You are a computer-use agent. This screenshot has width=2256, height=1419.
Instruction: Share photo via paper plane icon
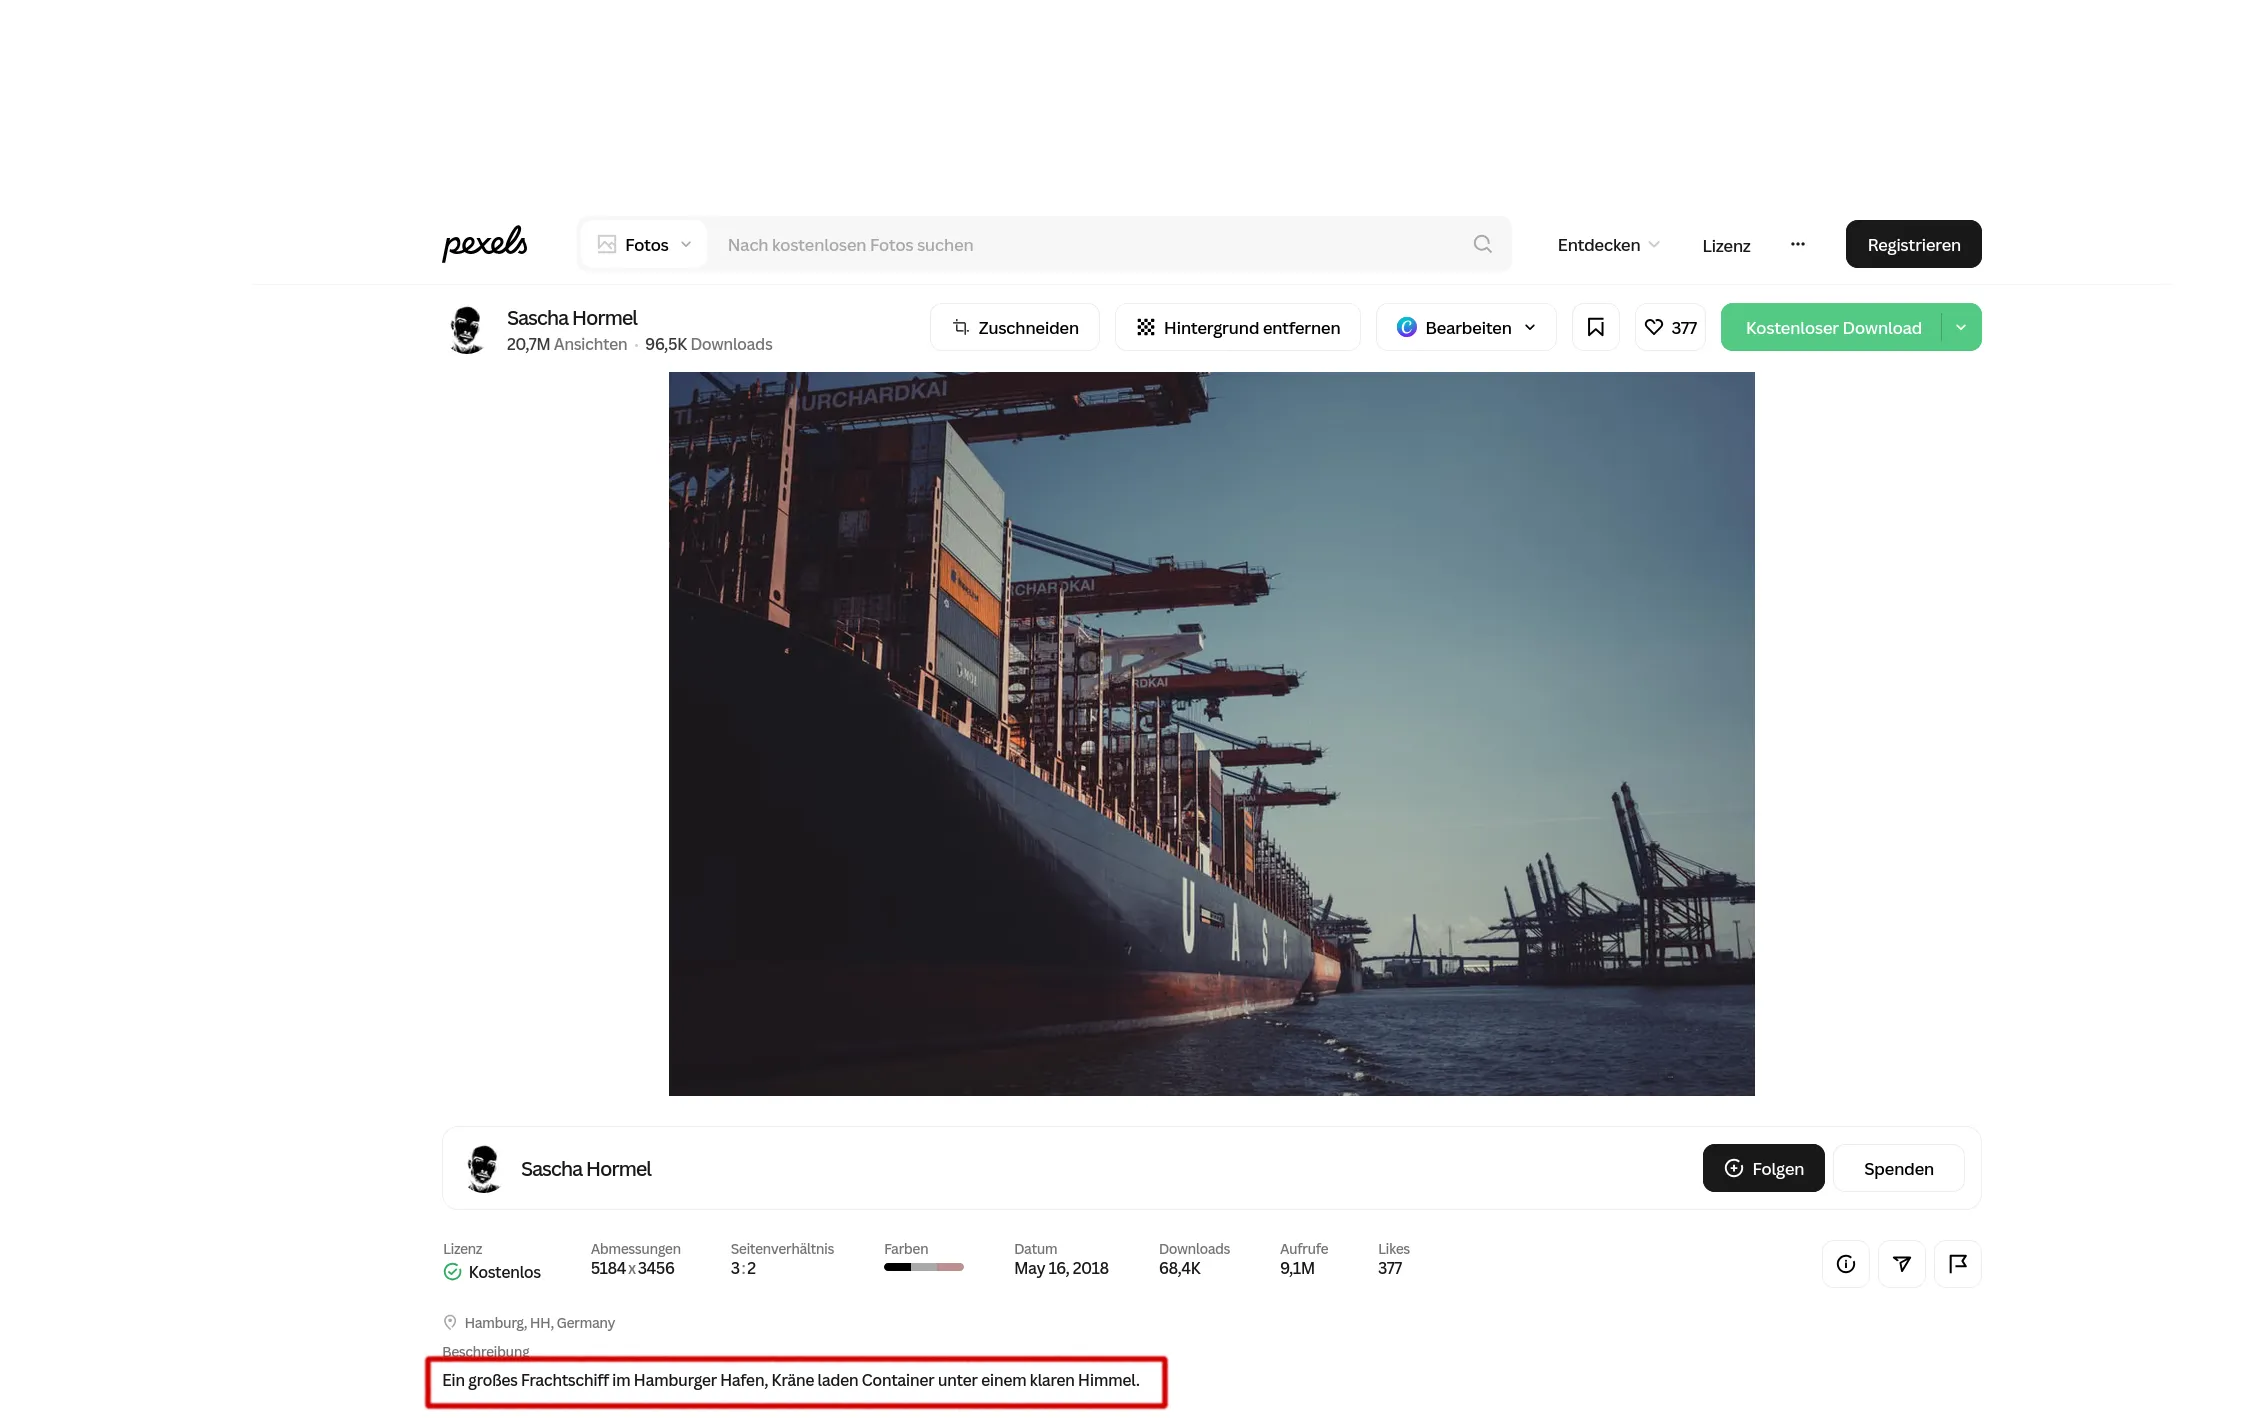[x=1901, y=1264]
